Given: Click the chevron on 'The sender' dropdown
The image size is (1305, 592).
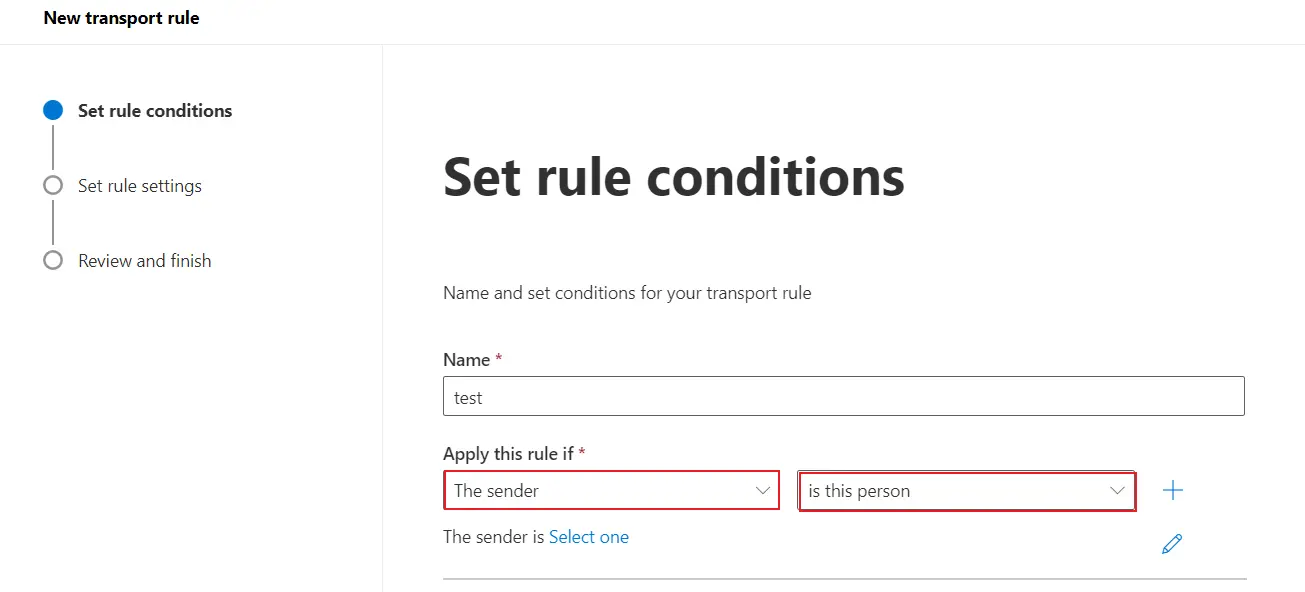Looking at the screenshot, I should [x=761, y=490].
